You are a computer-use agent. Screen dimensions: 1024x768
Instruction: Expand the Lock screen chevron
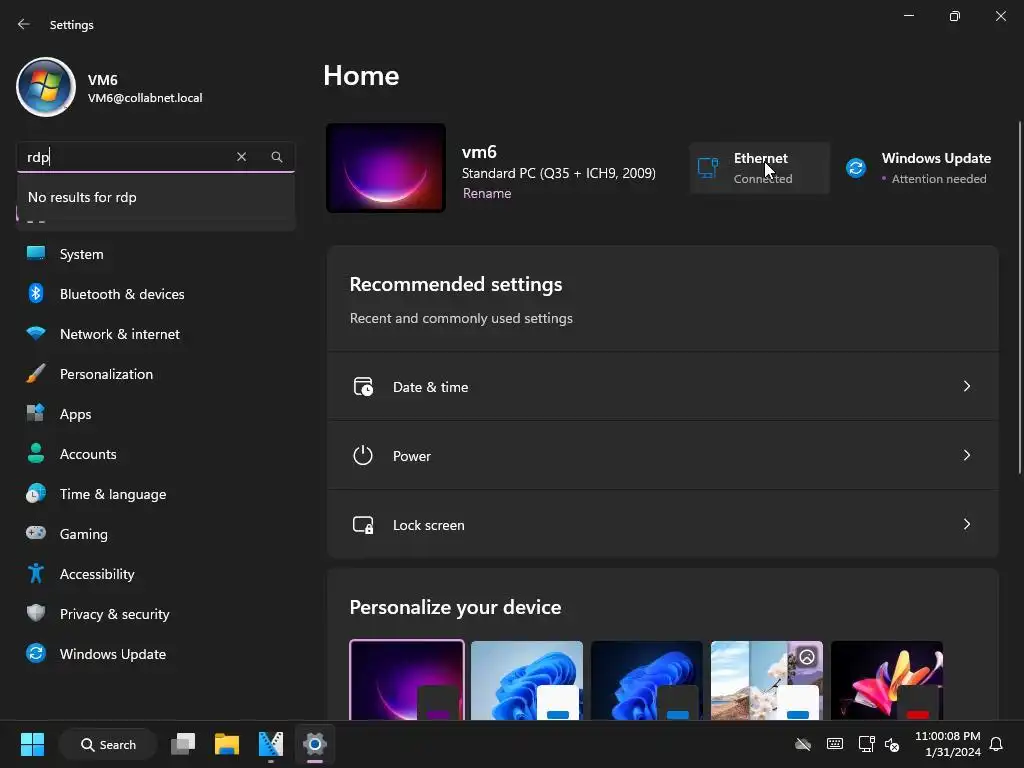pos(967,524)
